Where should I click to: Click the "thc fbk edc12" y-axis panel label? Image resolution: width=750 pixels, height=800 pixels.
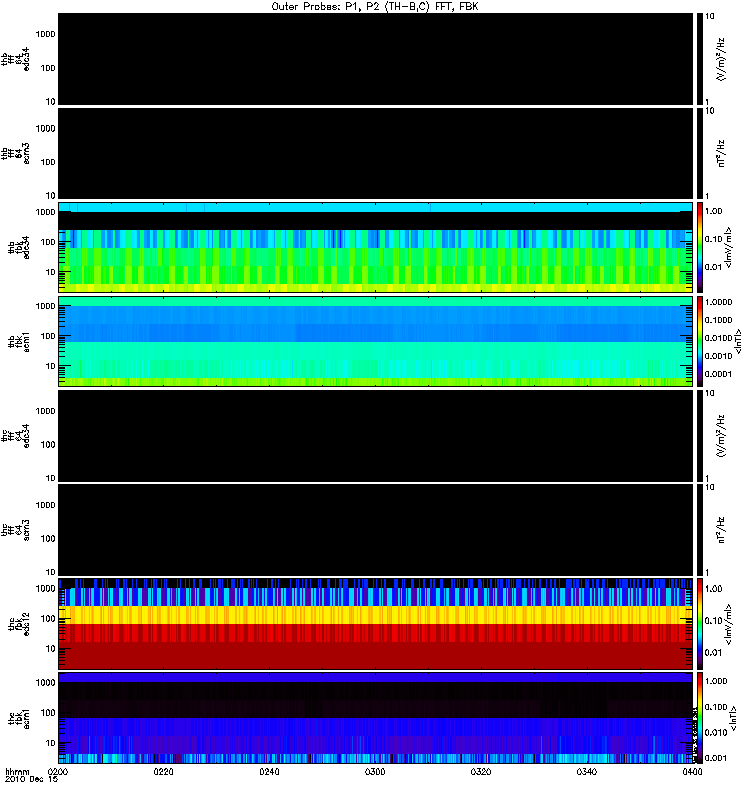pos(18,624)
